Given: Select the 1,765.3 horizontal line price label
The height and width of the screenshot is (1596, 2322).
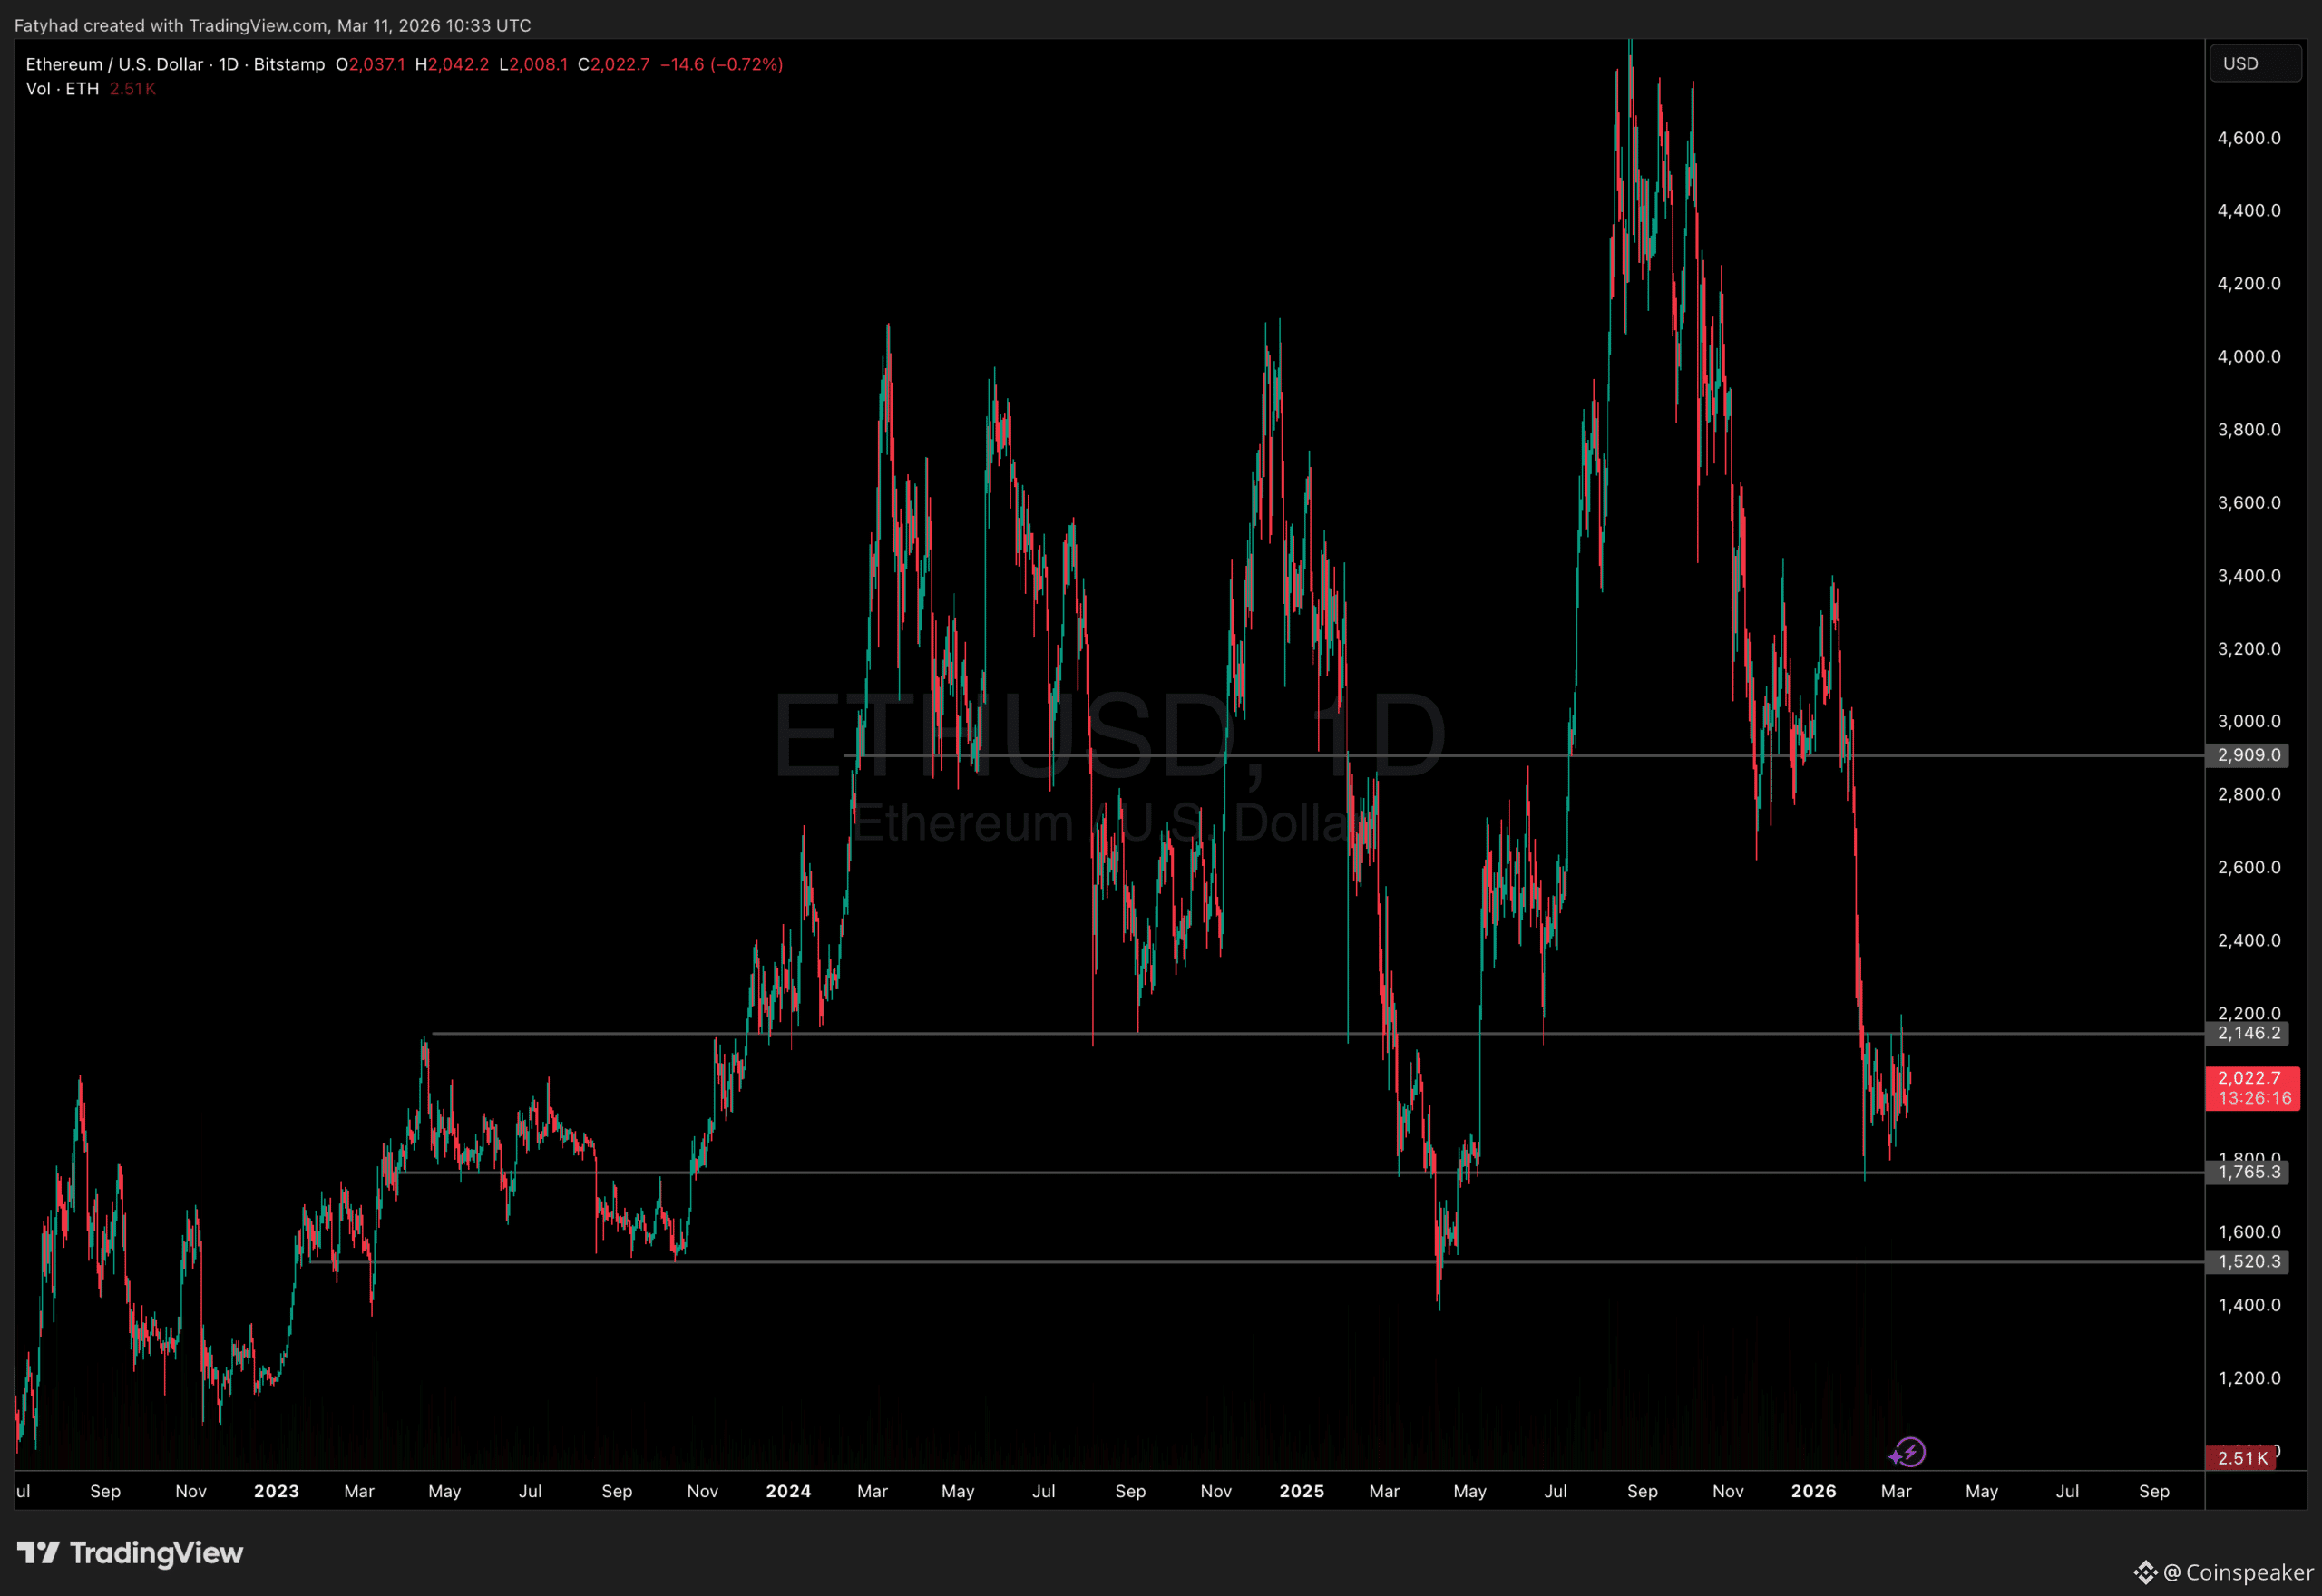Looking at the screenshot, I should [x=2248, y=1172].
